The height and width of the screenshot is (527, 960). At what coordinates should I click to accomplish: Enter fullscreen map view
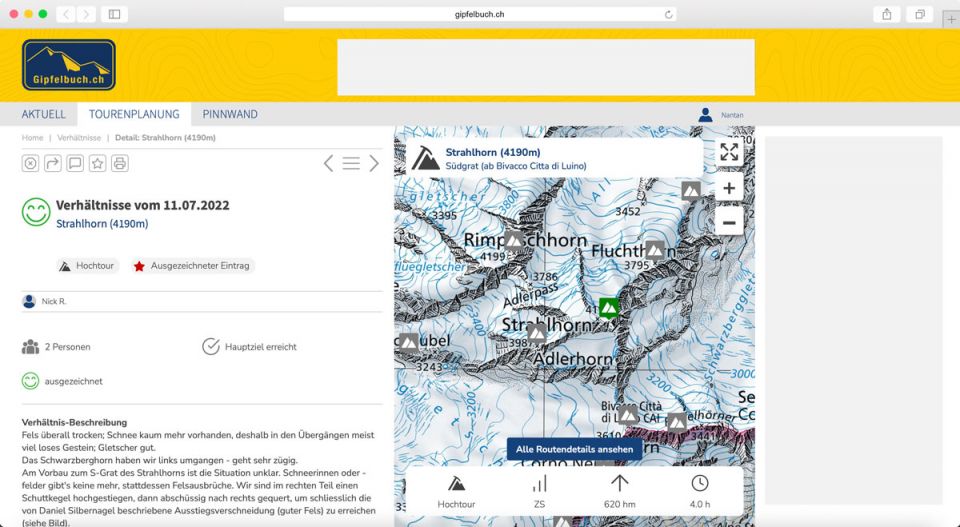coord(729,152)
